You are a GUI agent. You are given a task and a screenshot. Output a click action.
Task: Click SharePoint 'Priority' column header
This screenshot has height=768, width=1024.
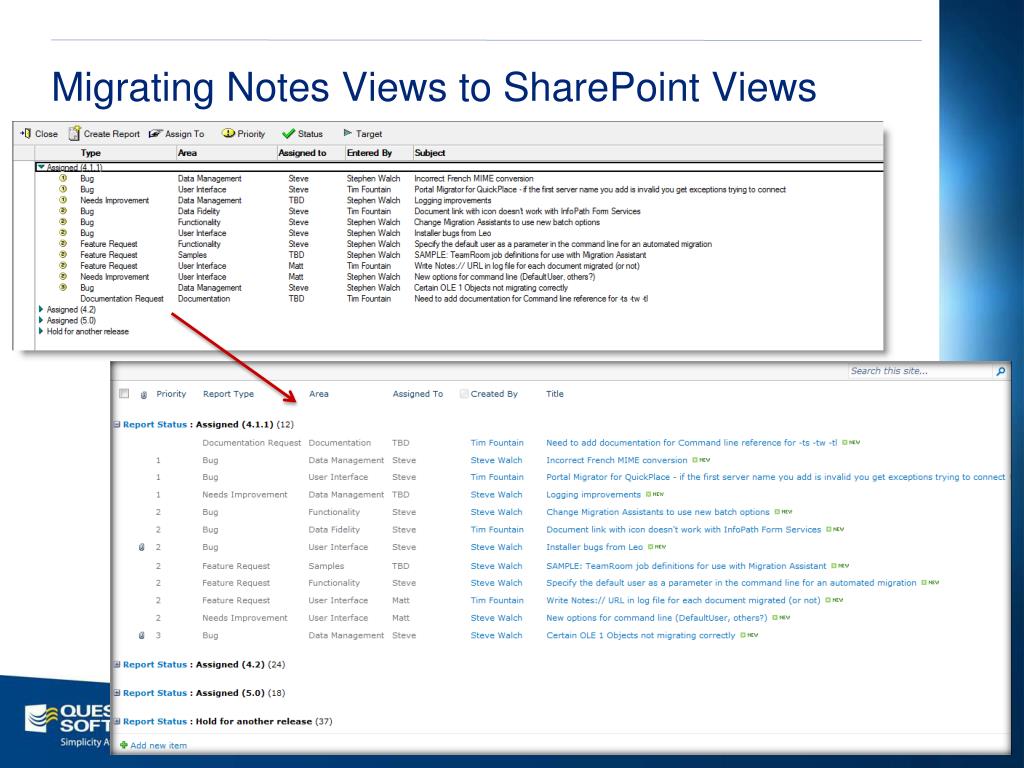click(171, 394)
